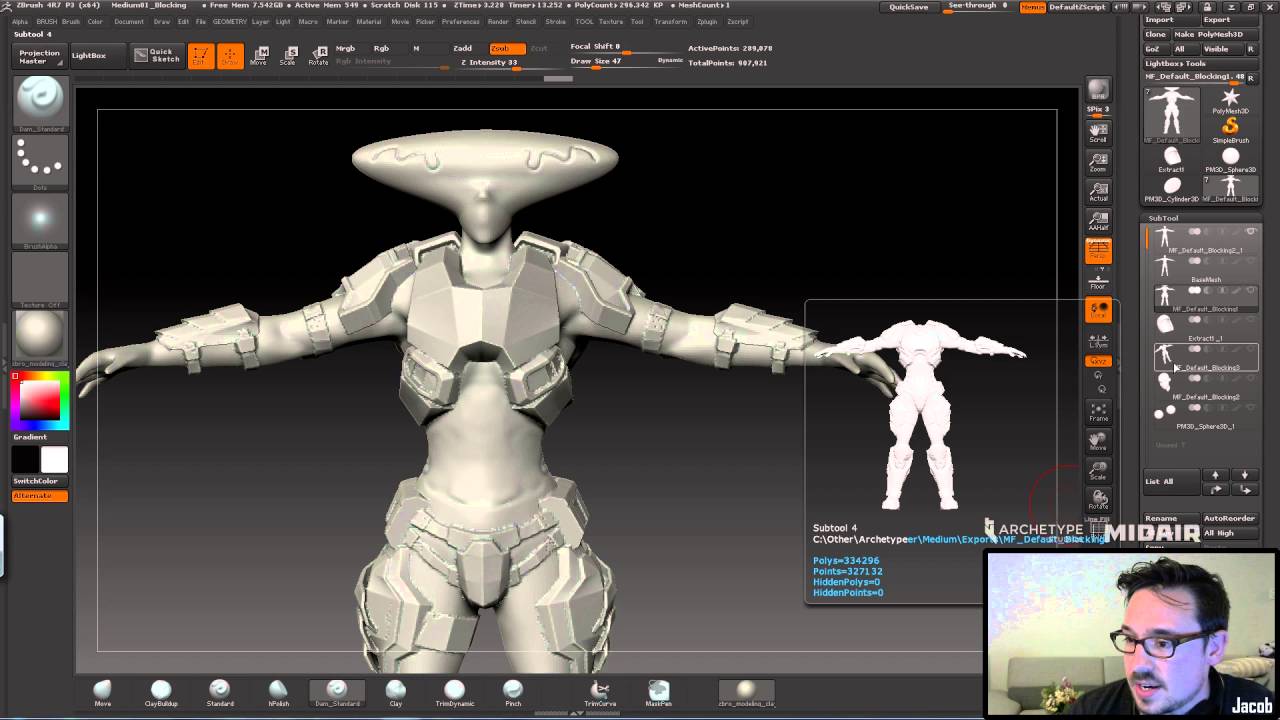Viewport: 1280px width, 720px height.
Task: Open Transform menu
Action: pyautogui.click(x=670, y=21)
